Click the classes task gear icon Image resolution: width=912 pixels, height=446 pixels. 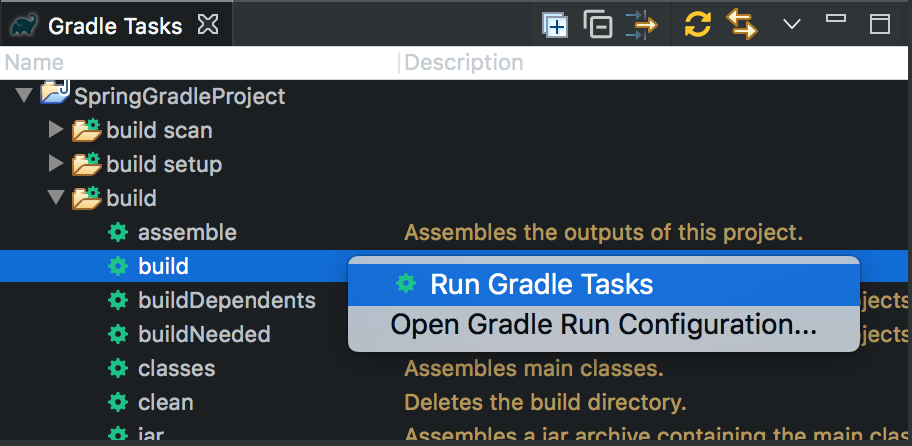click(118, 368)
